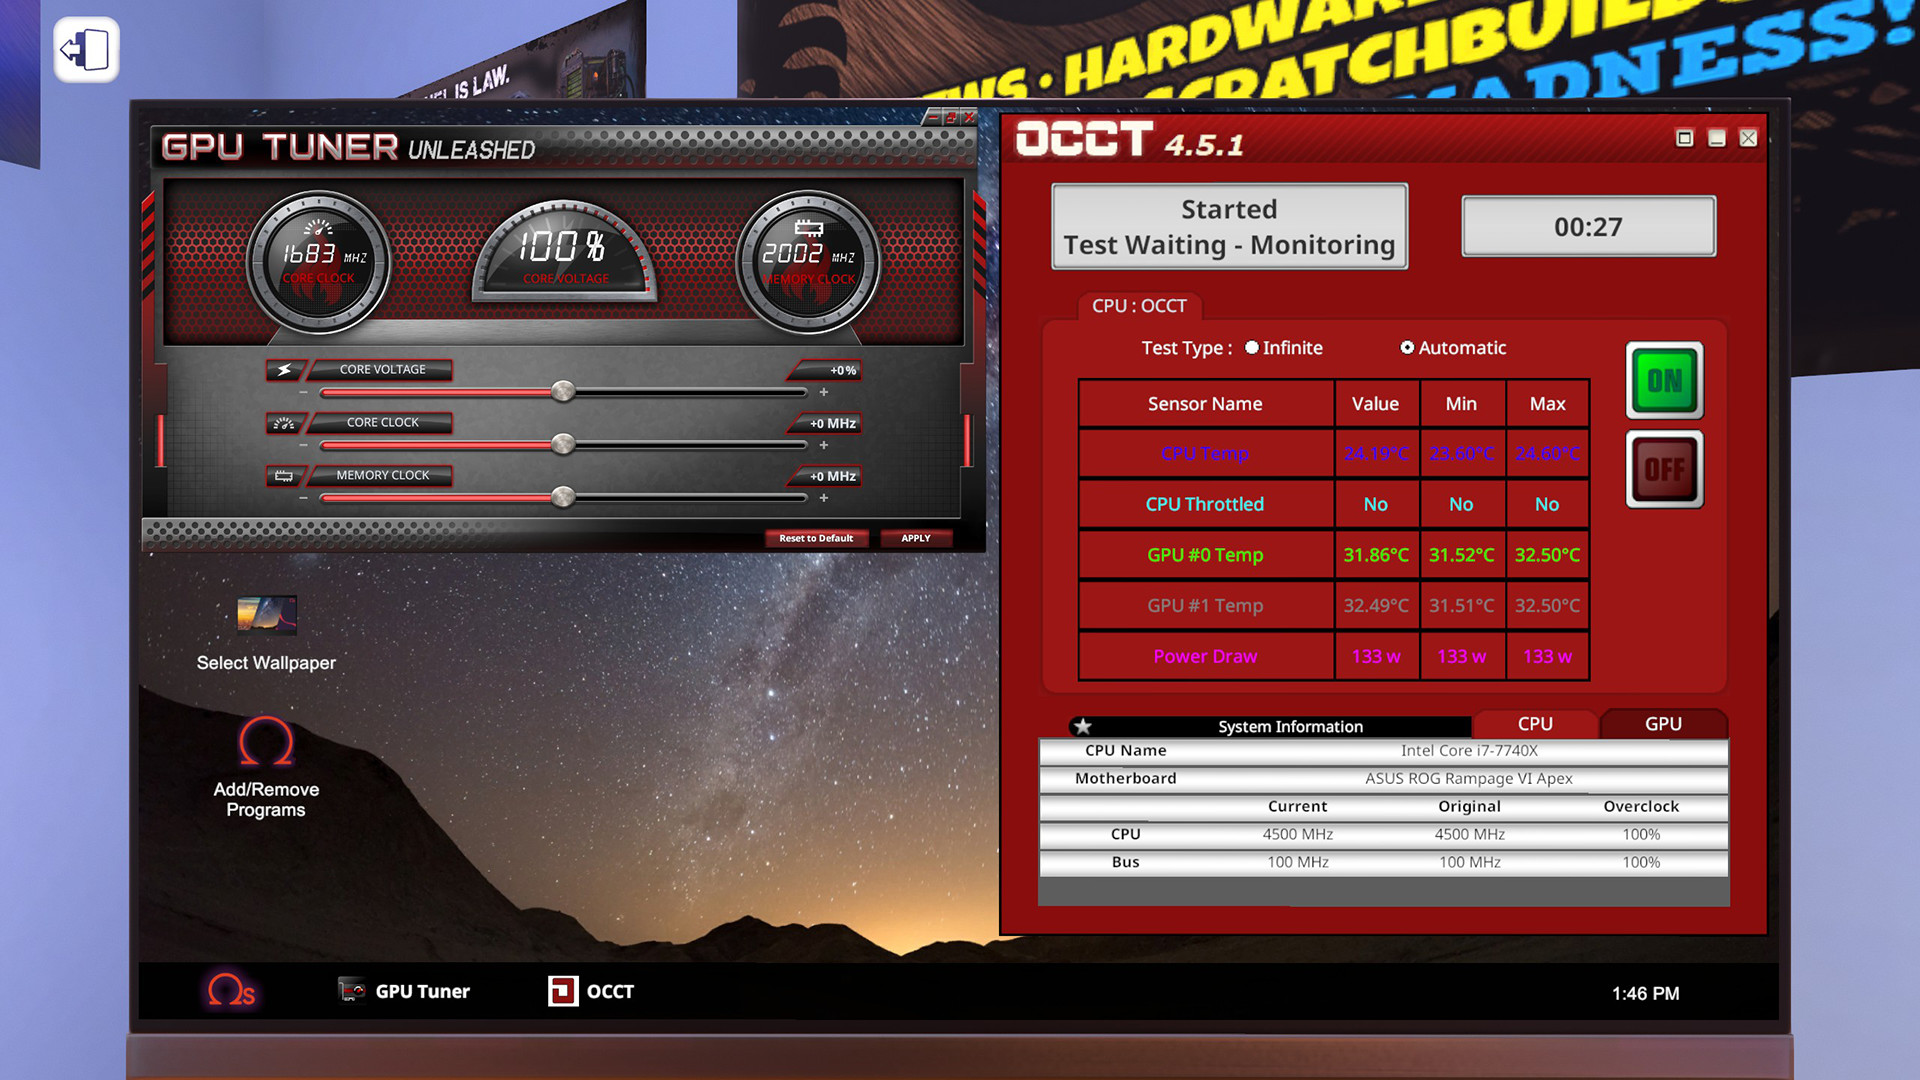Click the Select Wallpaper desktop icon

tap(264, 629)
